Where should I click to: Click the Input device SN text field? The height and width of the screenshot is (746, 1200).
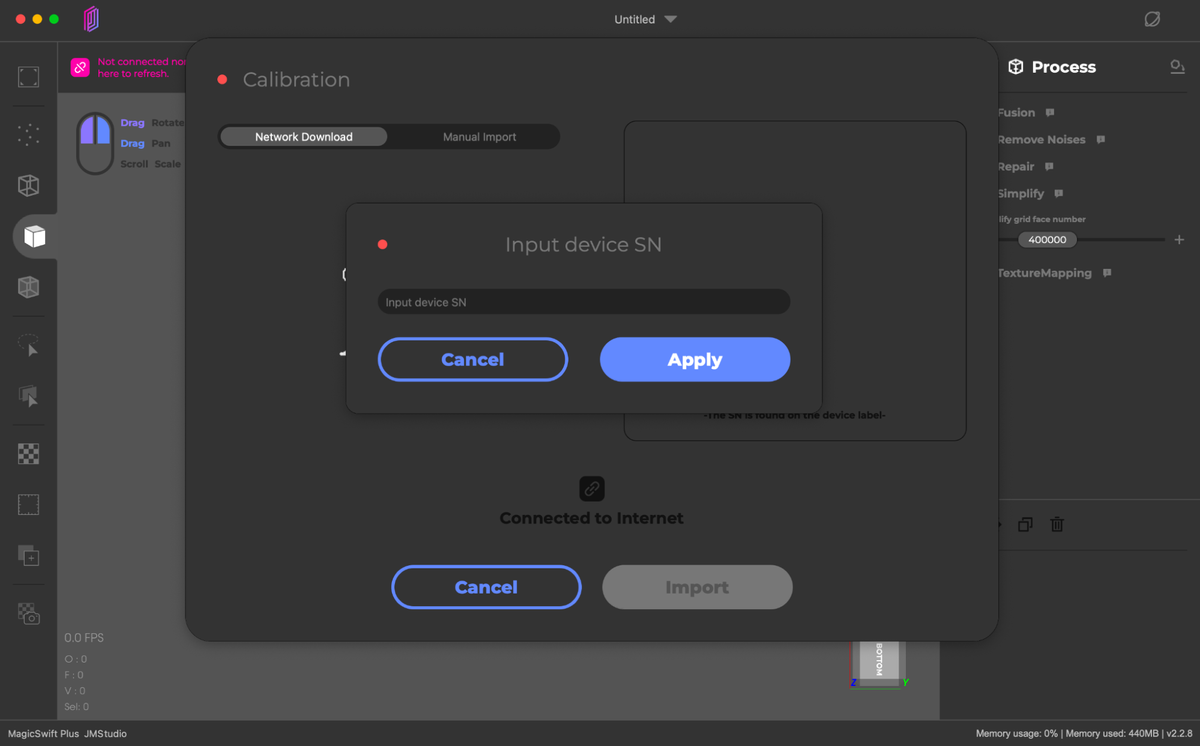[x=583, y=302]
